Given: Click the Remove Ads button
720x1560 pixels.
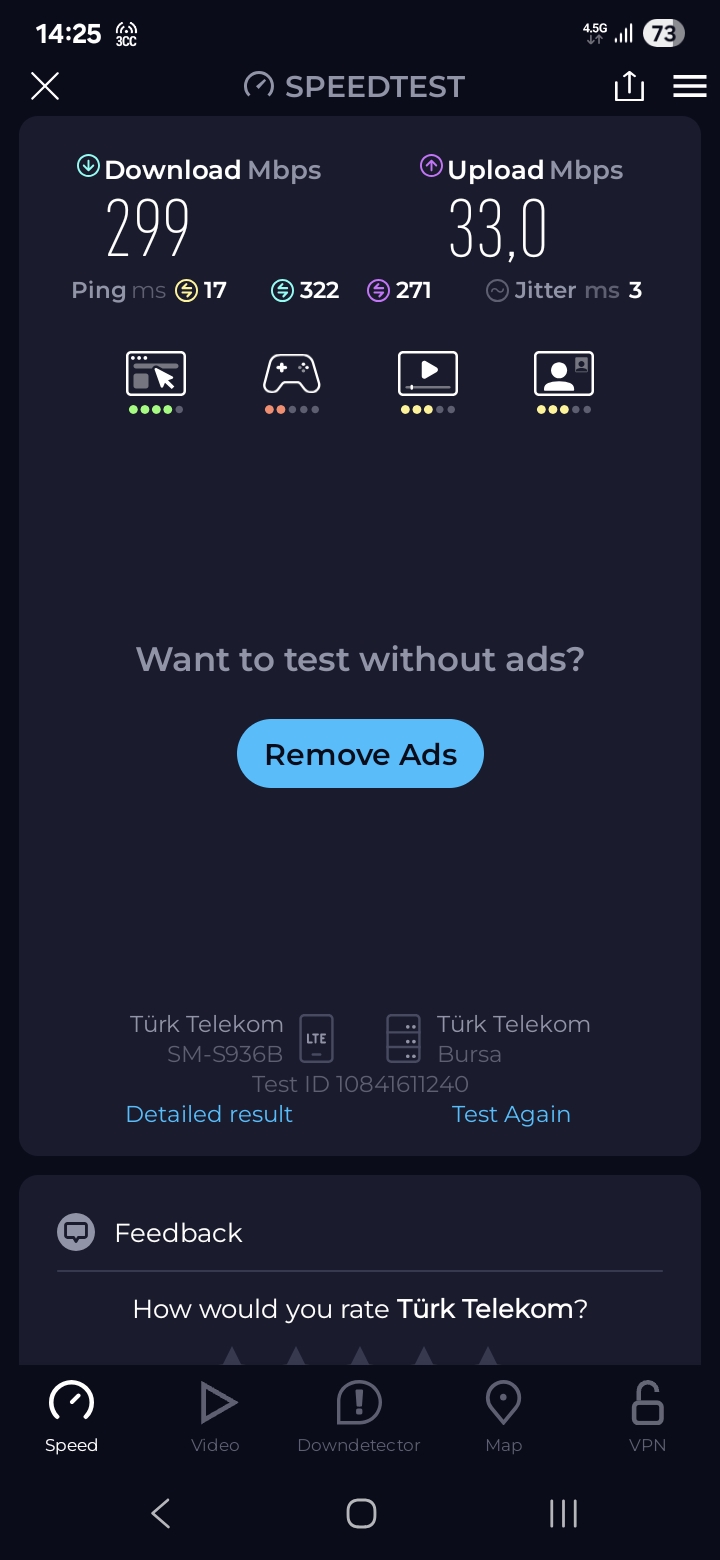Looking at the screenshot, I should click(360, 753).
